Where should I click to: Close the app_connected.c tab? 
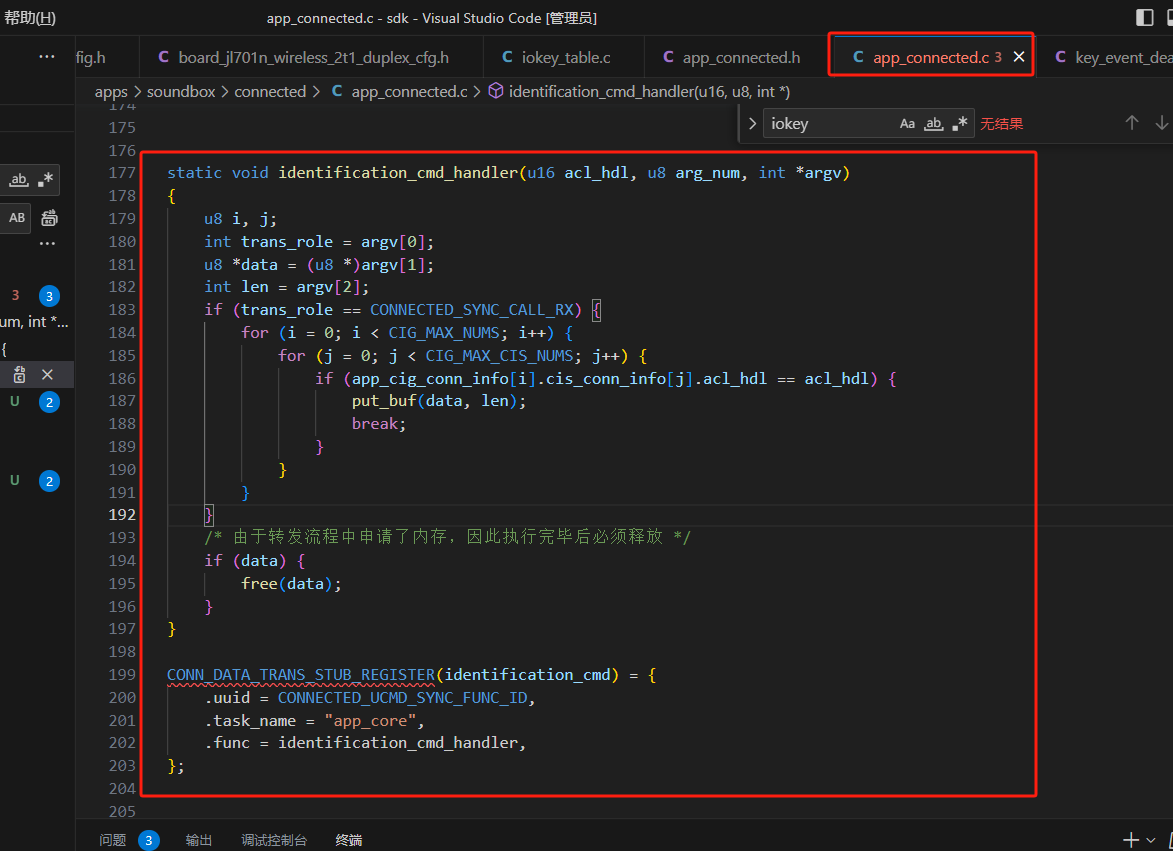tap(1019, 57)
